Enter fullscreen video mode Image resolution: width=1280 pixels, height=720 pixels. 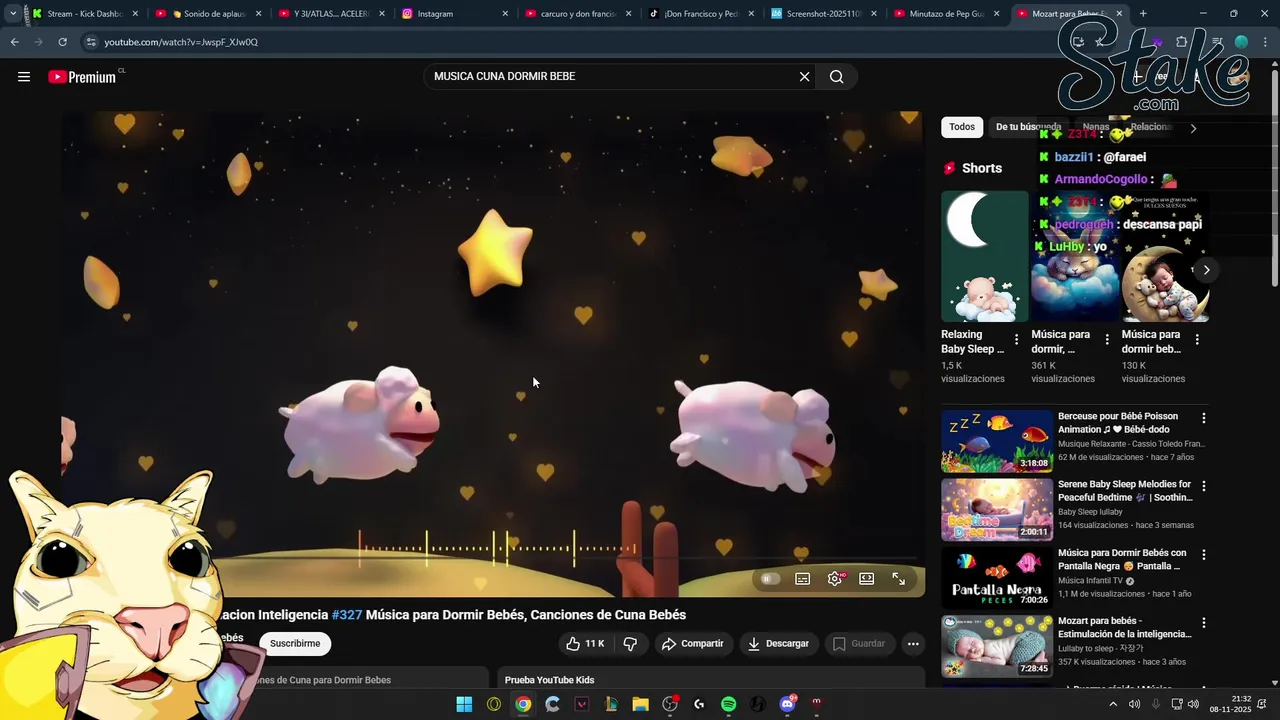[x=899, y=579]
